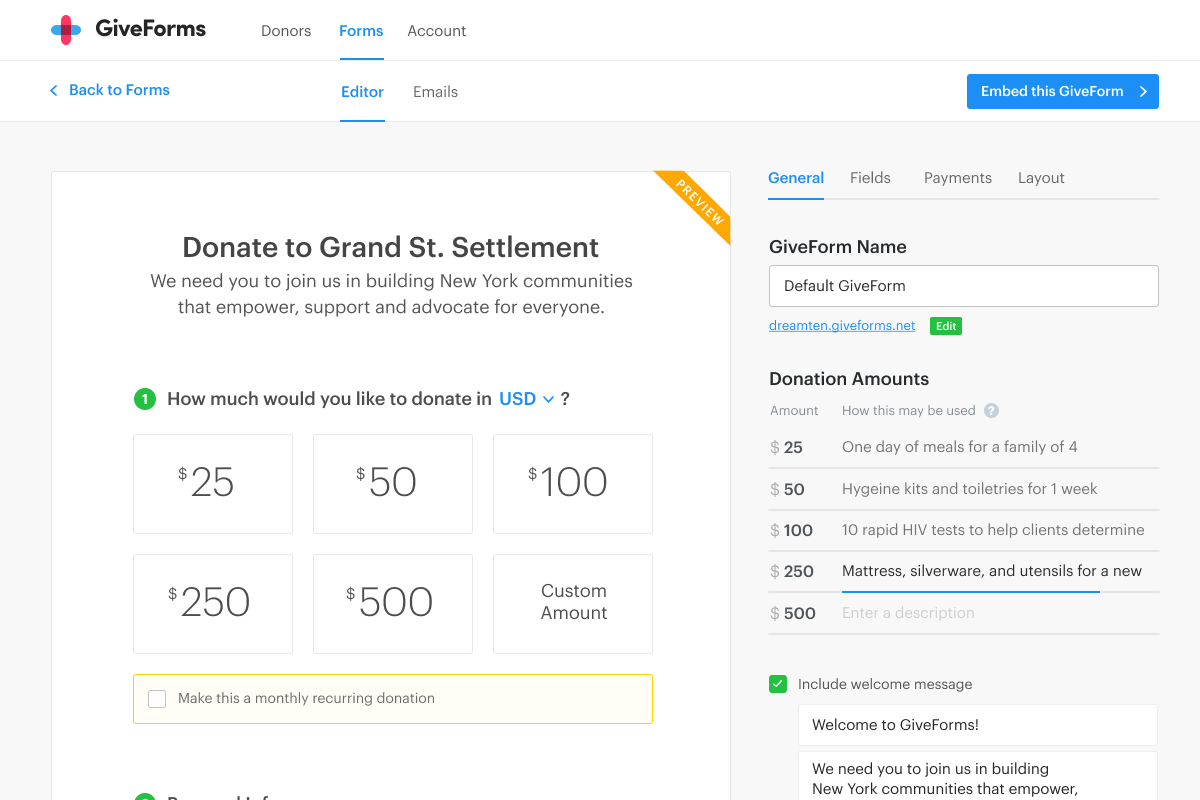This screenshot has width=1200, height=800.
Task: Click the GiveForm Name input field
Action: coord(964,286)
